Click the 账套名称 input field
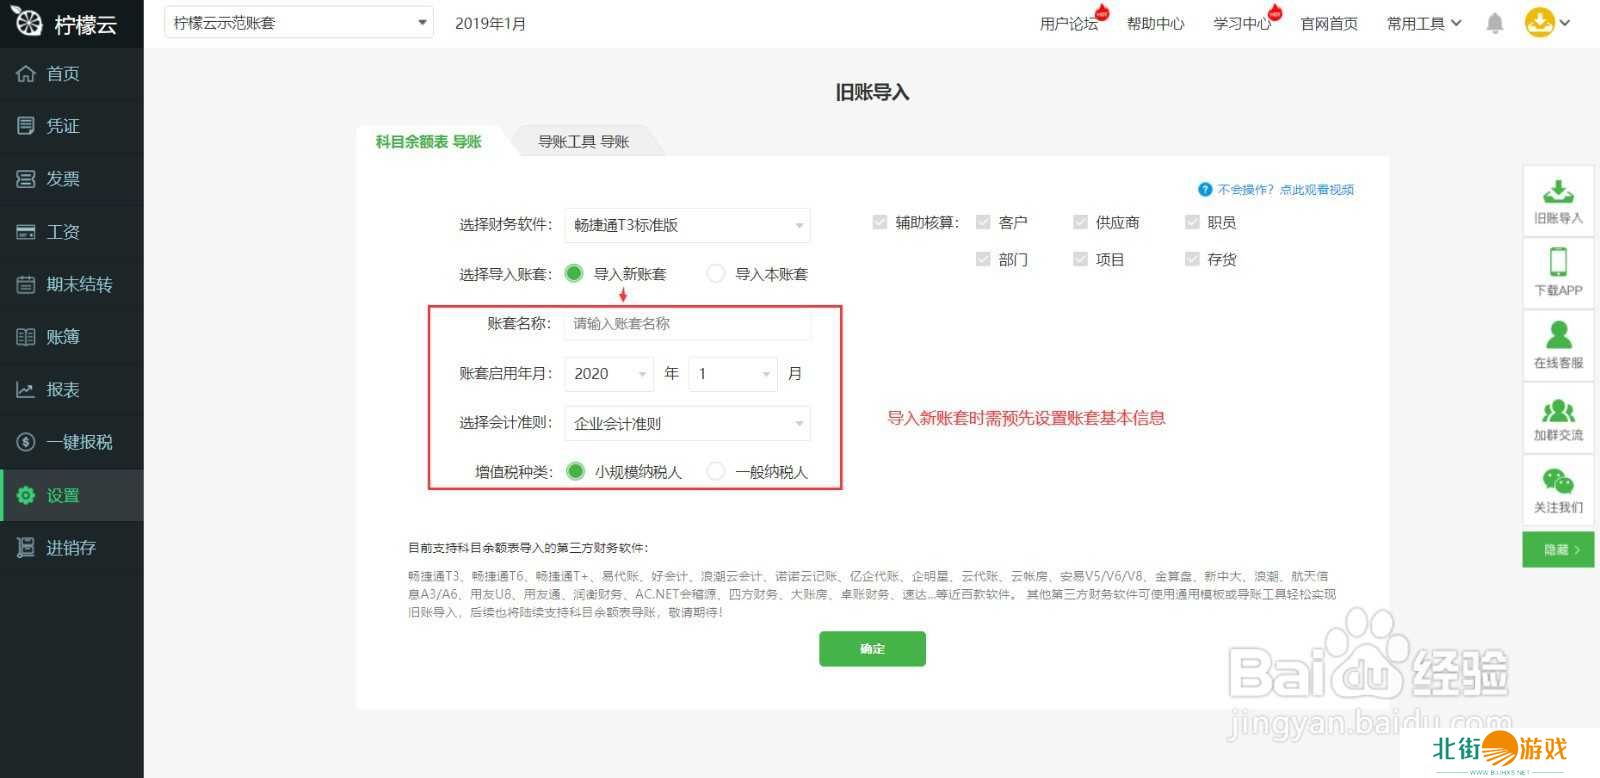This screenshot has width=1600, height=778. coord(687,323)
